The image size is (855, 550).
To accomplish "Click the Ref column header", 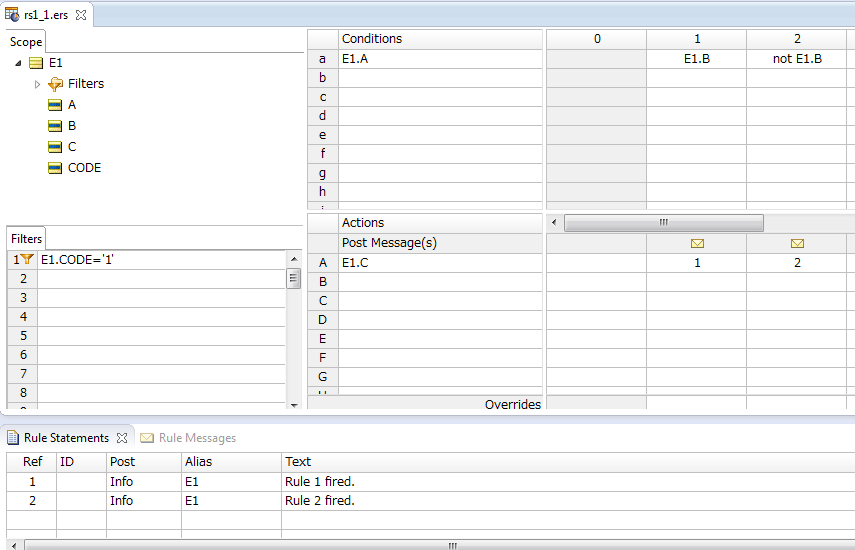I will pos(32,462).
